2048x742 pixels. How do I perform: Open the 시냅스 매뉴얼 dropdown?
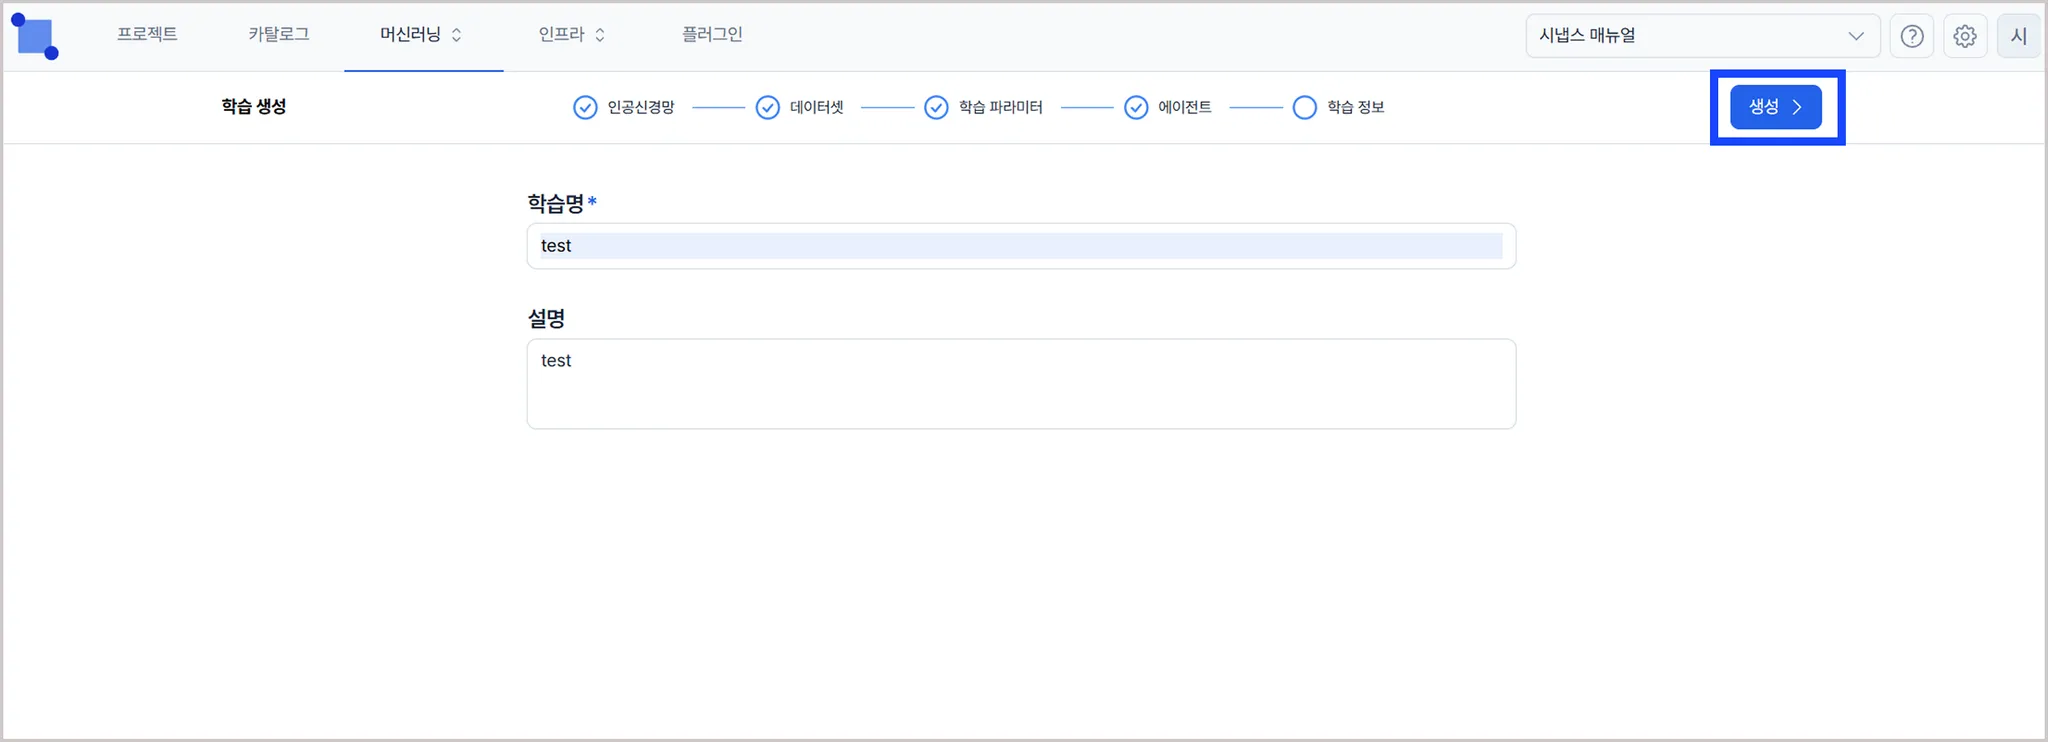tap(1702, 36)
